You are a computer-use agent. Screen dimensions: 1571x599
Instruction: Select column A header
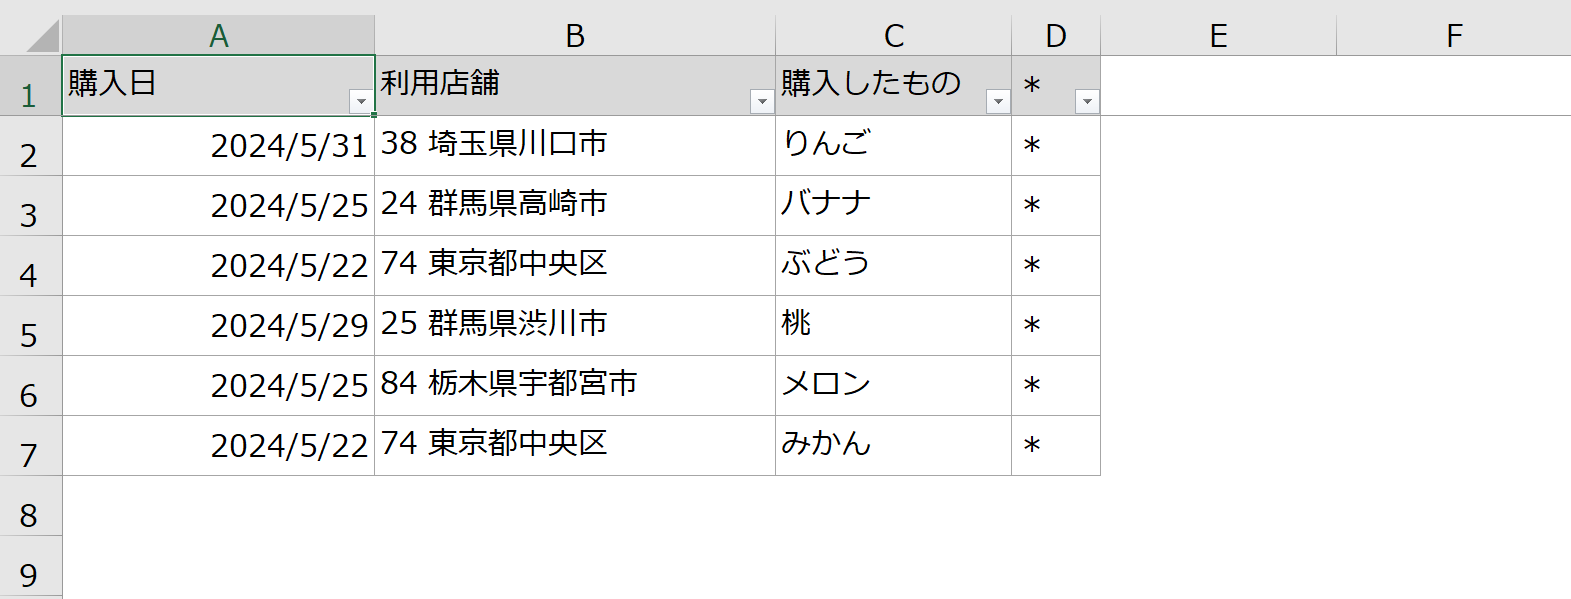click(x=218, y=36)
